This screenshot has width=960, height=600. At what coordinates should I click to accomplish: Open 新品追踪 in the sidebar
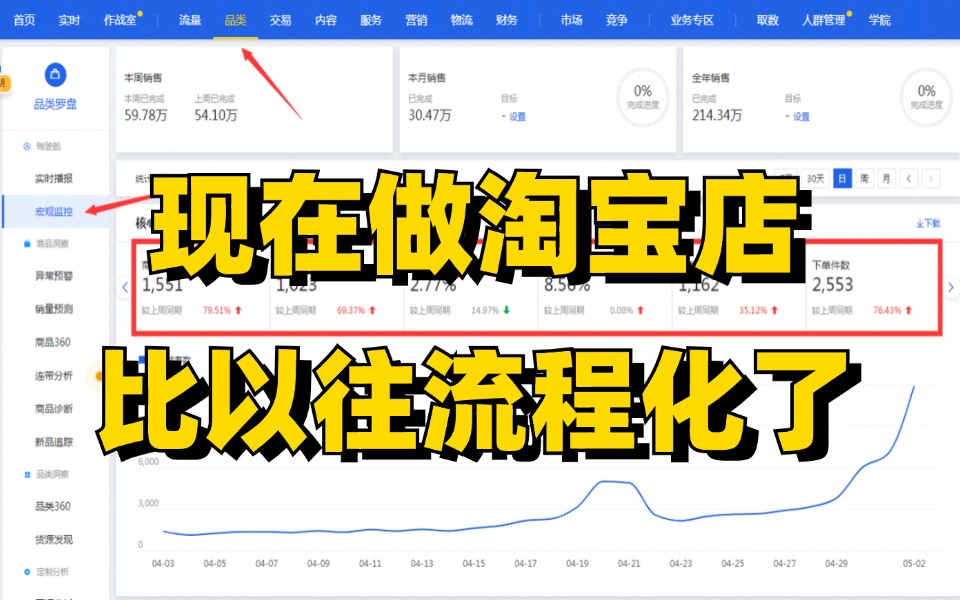[x=54, y=441]
